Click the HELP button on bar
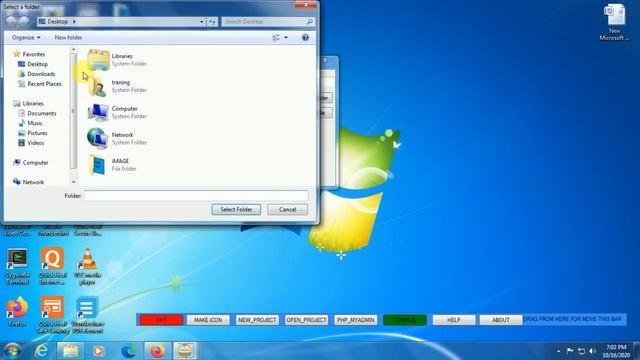Image resolution: width=640 pixels, height=360 pixels. pyautogui.click(x=454, y=320)
